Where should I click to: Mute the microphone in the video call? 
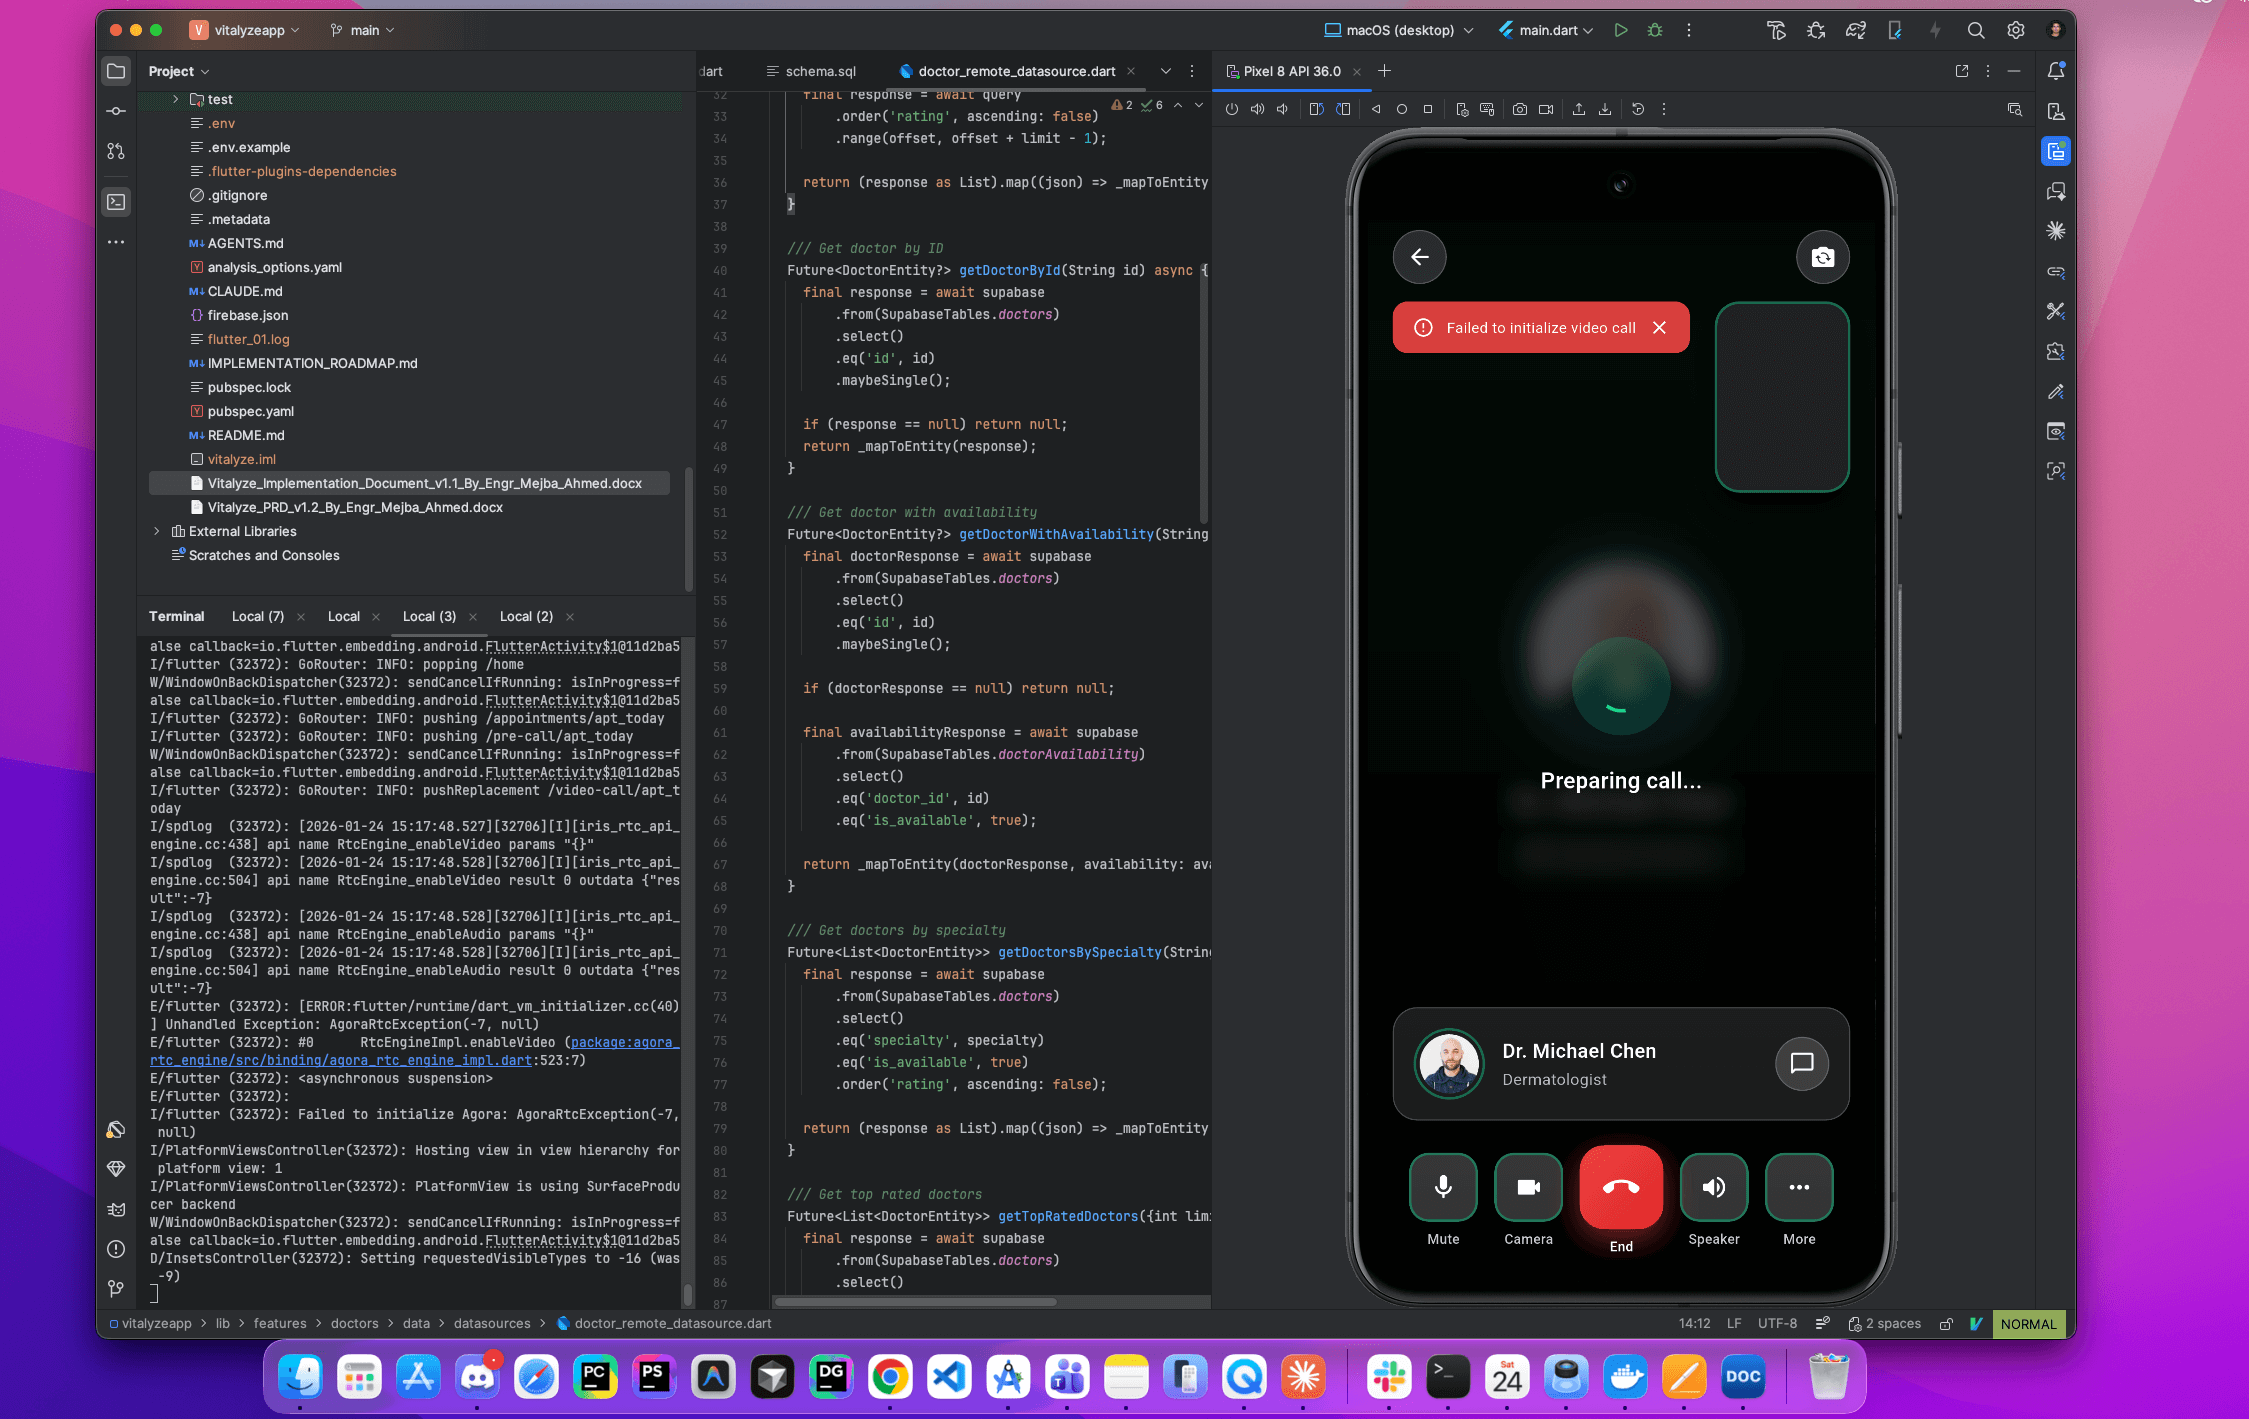click(1442, 1188)
